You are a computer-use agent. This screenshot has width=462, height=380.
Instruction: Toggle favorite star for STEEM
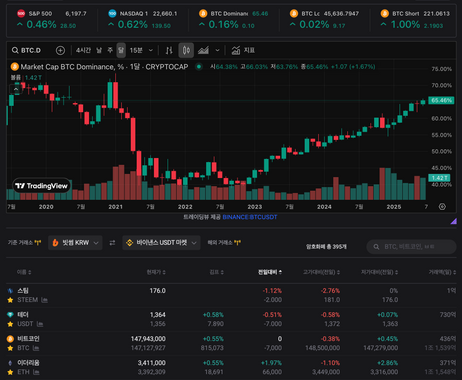[x=10, y=300]
